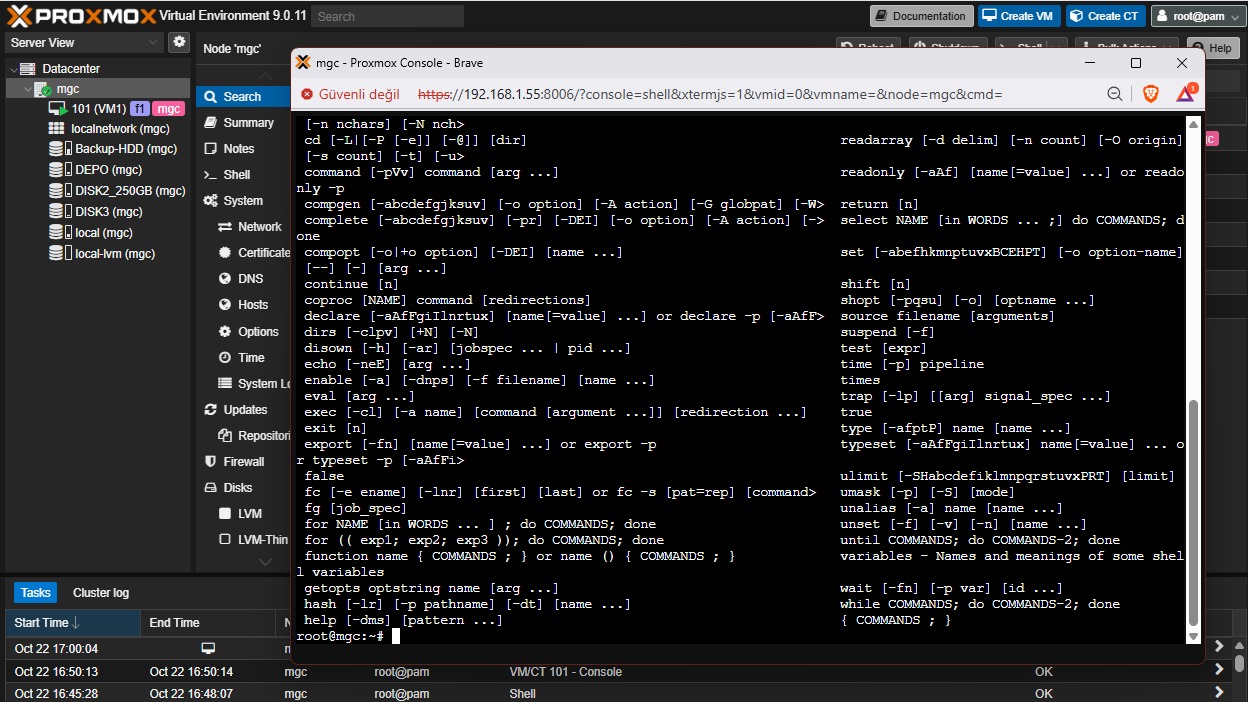
Task: Select the Backup-HDD storage icon in tree
Action: click(60, 149)
